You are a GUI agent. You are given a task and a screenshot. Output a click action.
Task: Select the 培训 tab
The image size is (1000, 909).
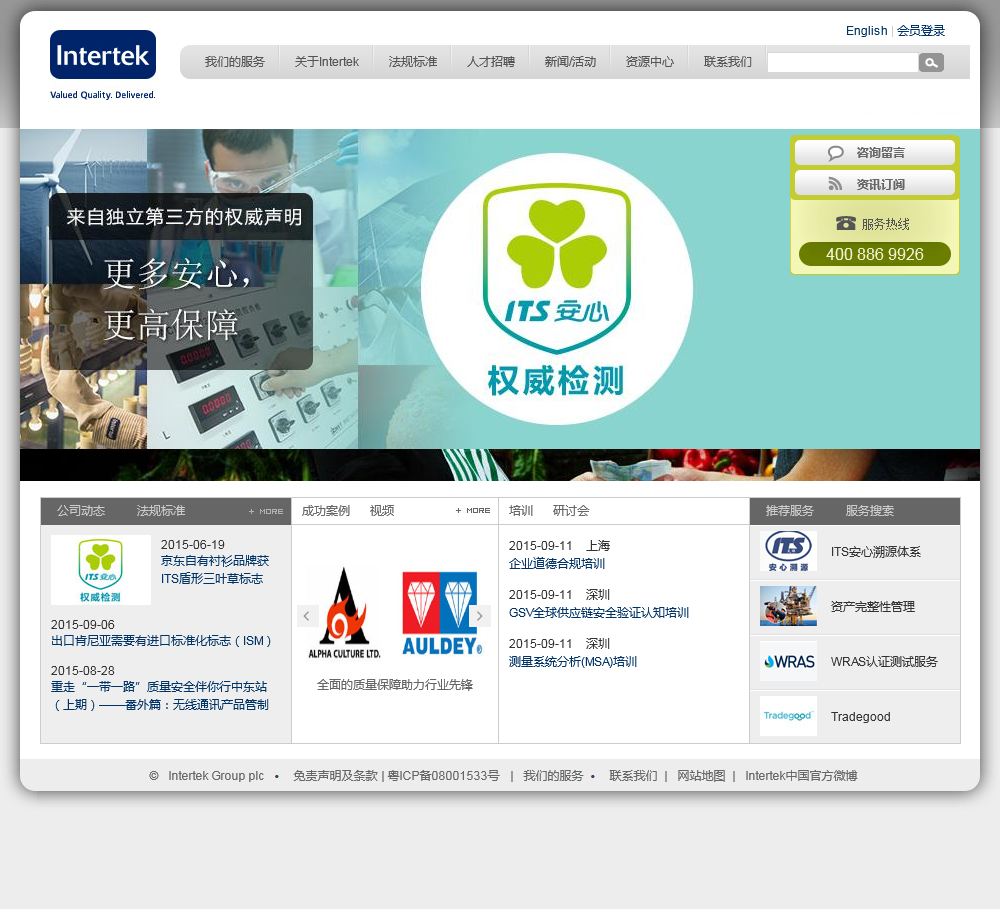click(521, 511)
